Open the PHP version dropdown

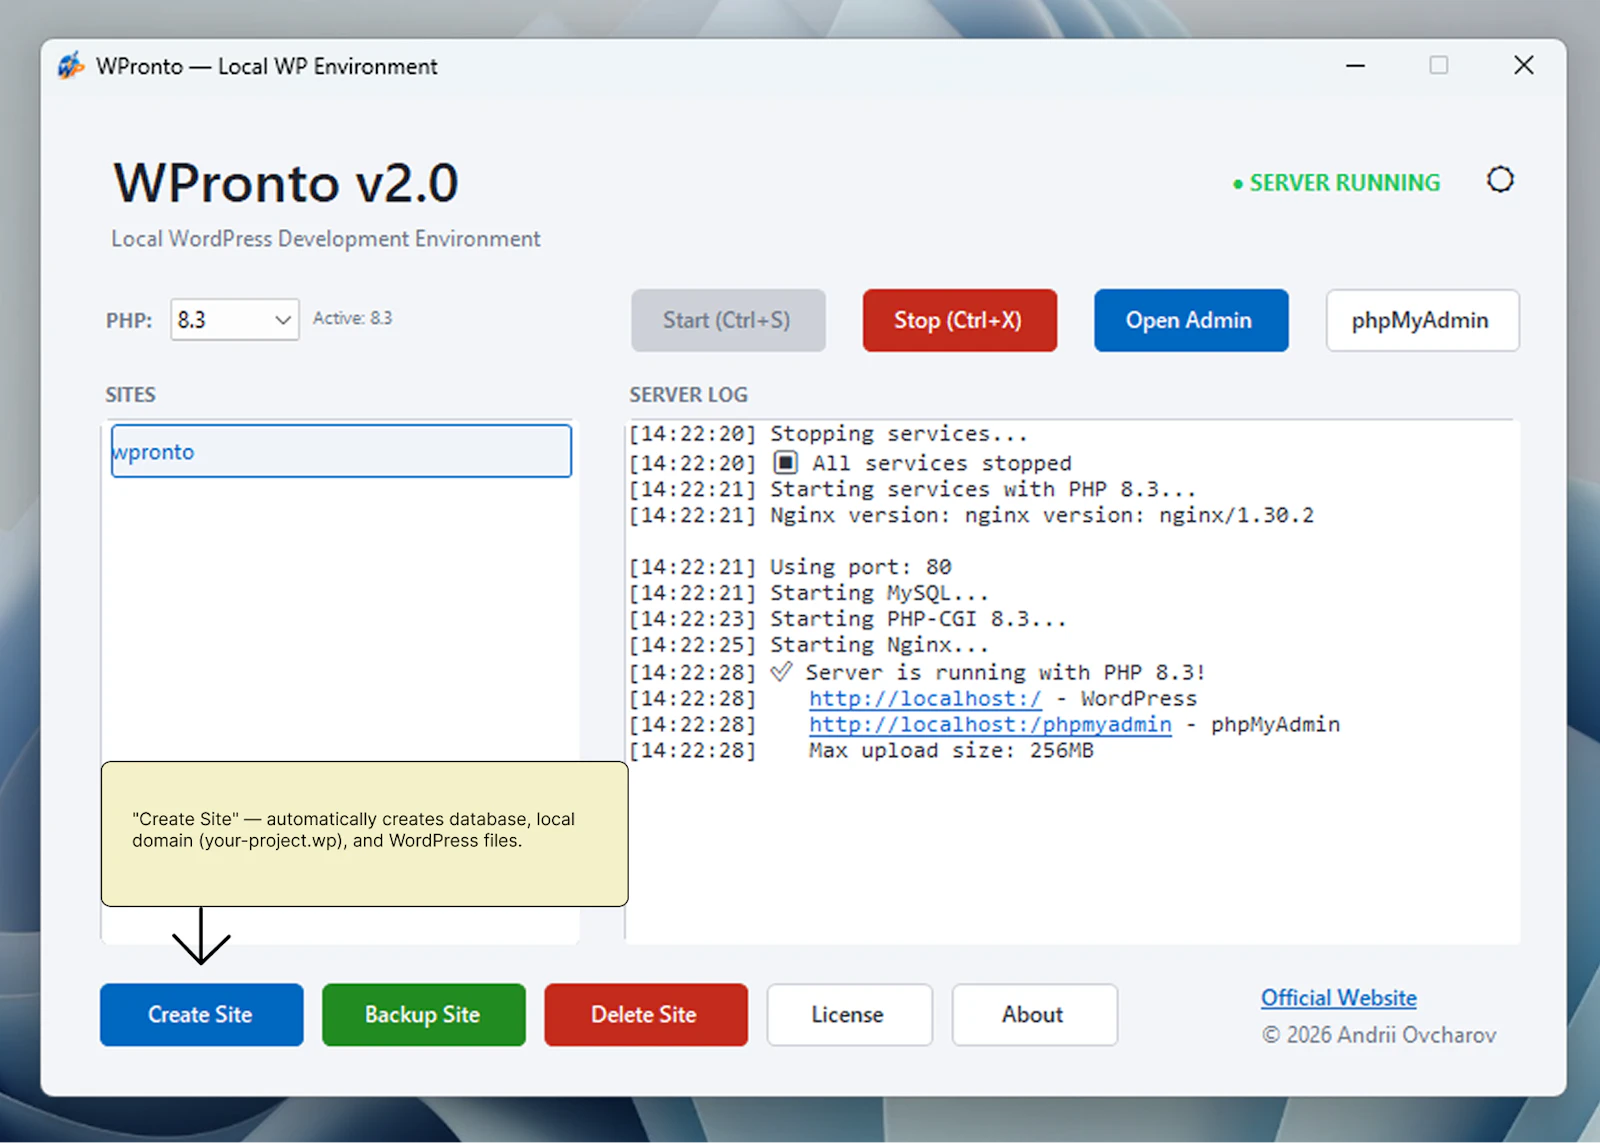pos(235,320)
